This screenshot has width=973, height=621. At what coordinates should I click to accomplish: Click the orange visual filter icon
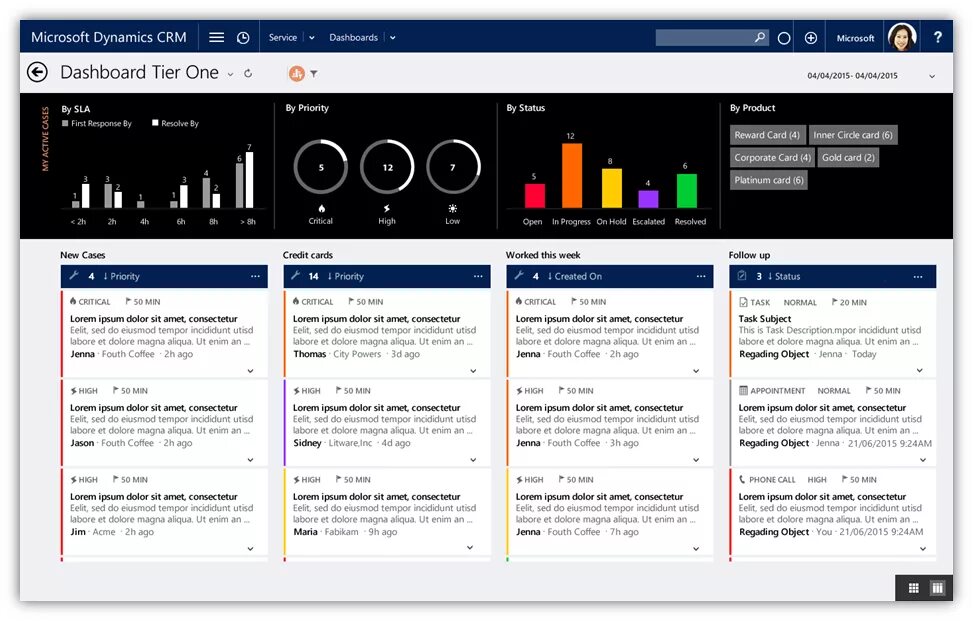297,74
